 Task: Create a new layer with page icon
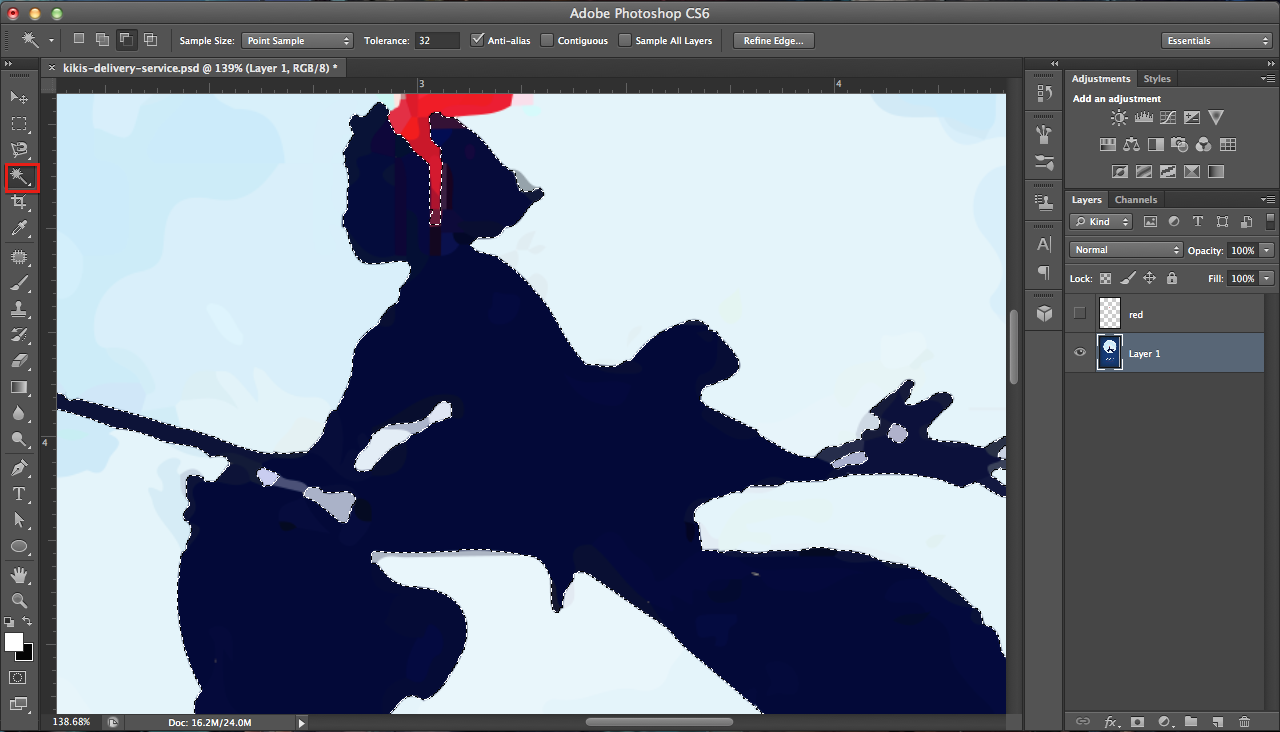(1217, 722)
